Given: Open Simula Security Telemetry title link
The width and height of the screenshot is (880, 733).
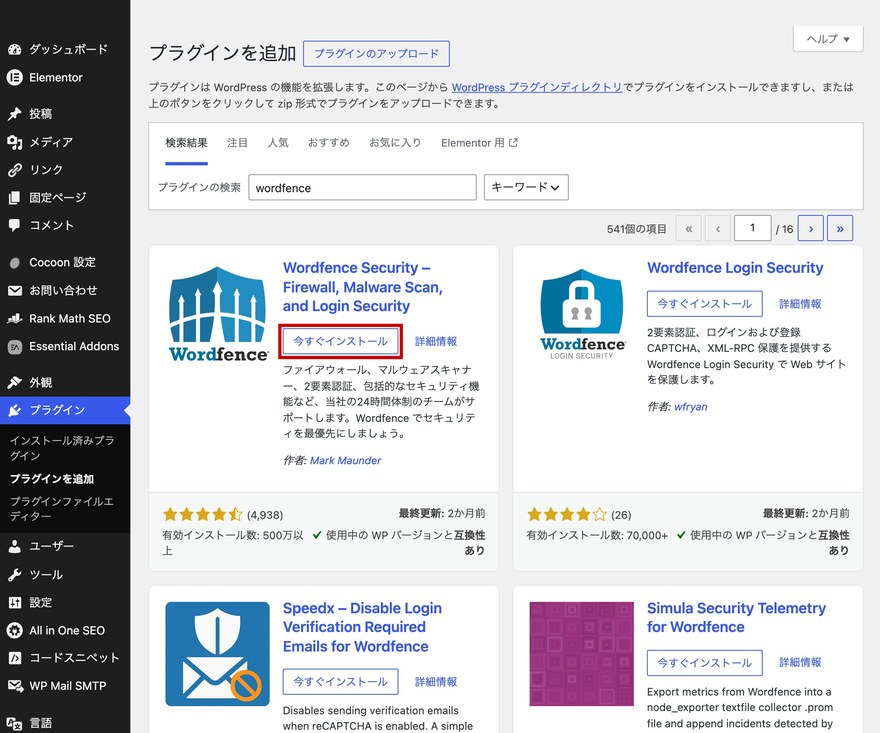Looking at the screenshot, I should click(736, 617).
